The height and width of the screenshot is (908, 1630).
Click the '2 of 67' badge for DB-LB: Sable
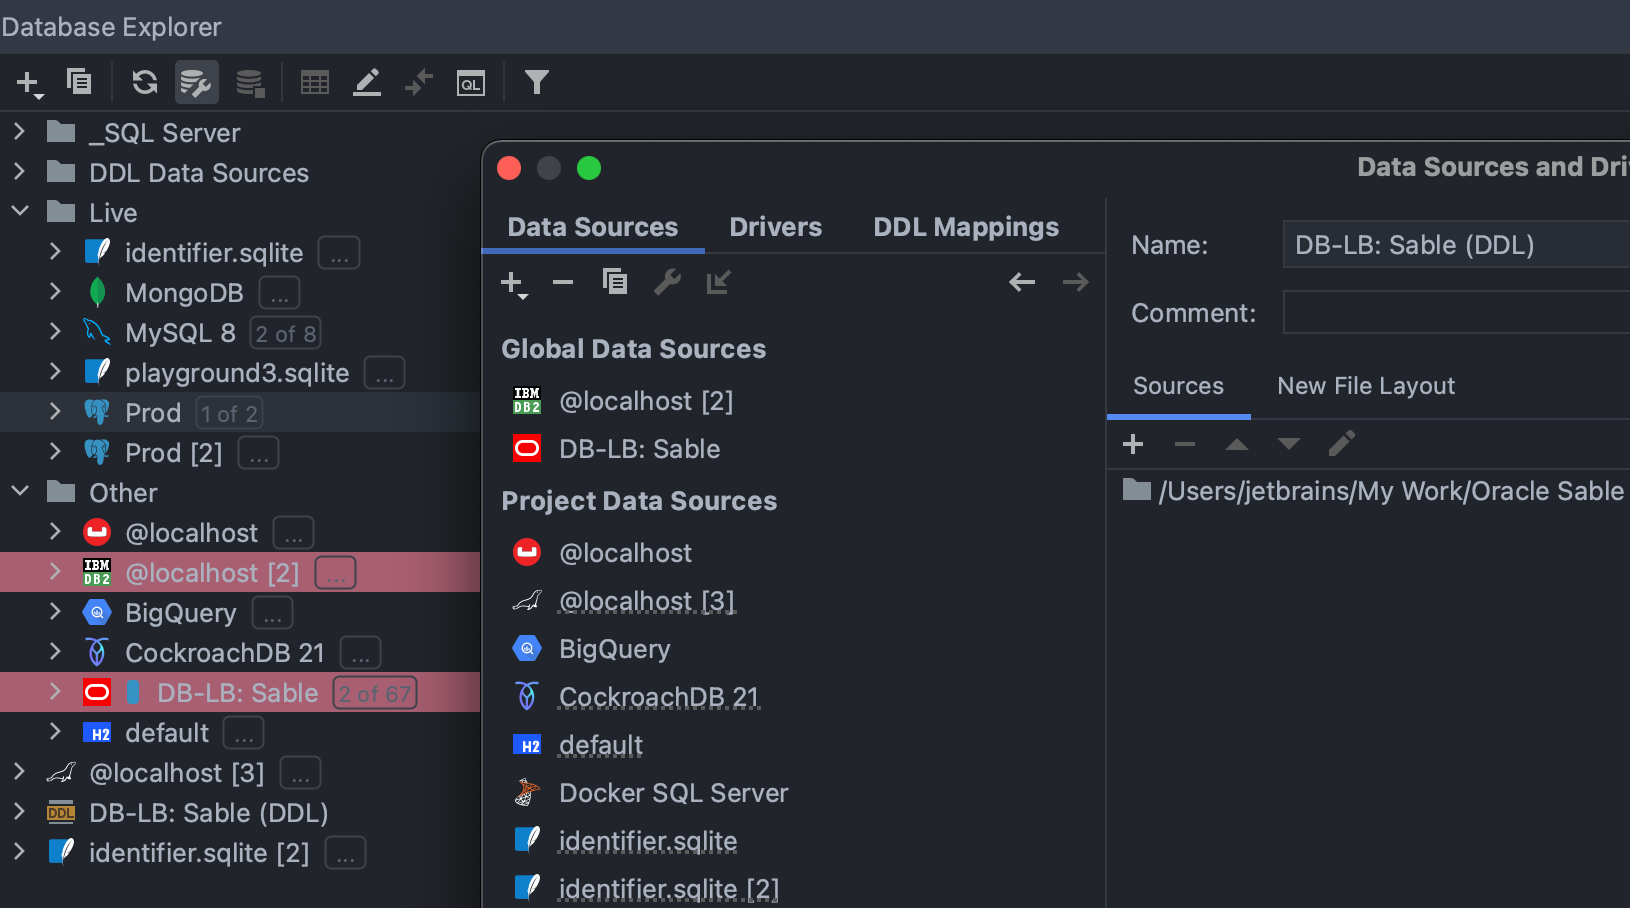coord(375,693)
